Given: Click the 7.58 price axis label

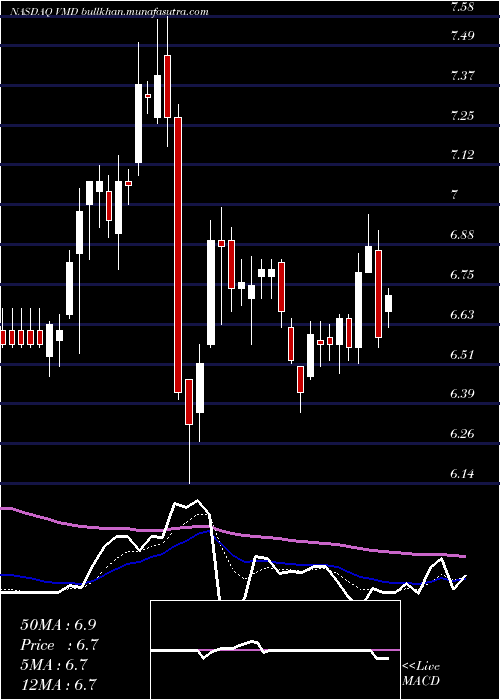Looking at the screenshot, I should (x=462, y=8).
